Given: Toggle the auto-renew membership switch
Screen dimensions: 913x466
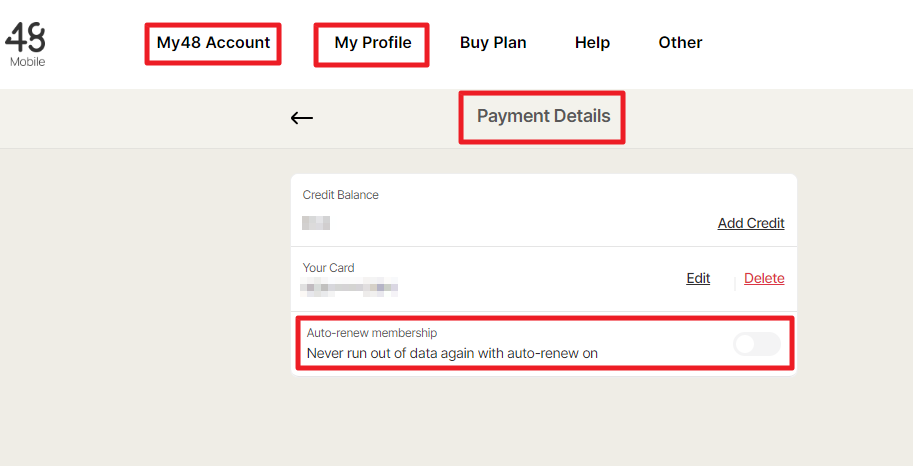Looking at the screenshot, I should coord(756,344).
